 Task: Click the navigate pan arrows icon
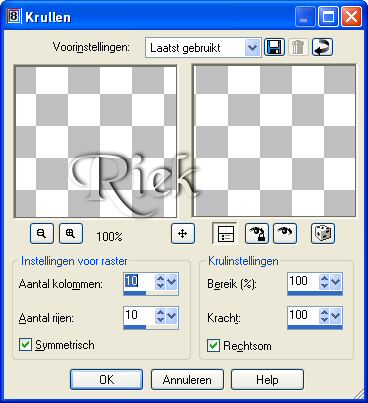[183, 234]
